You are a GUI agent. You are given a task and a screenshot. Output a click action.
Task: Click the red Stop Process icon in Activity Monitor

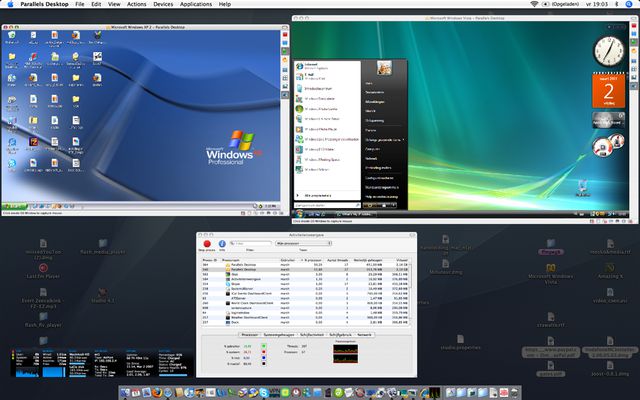tap(207, 244)
